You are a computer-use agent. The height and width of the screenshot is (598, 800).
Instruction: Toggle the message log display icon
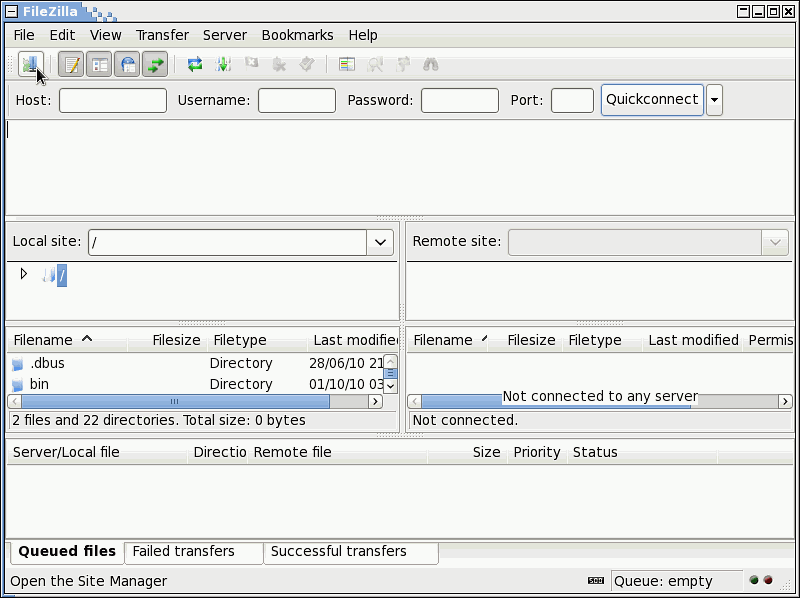(71, 64)
